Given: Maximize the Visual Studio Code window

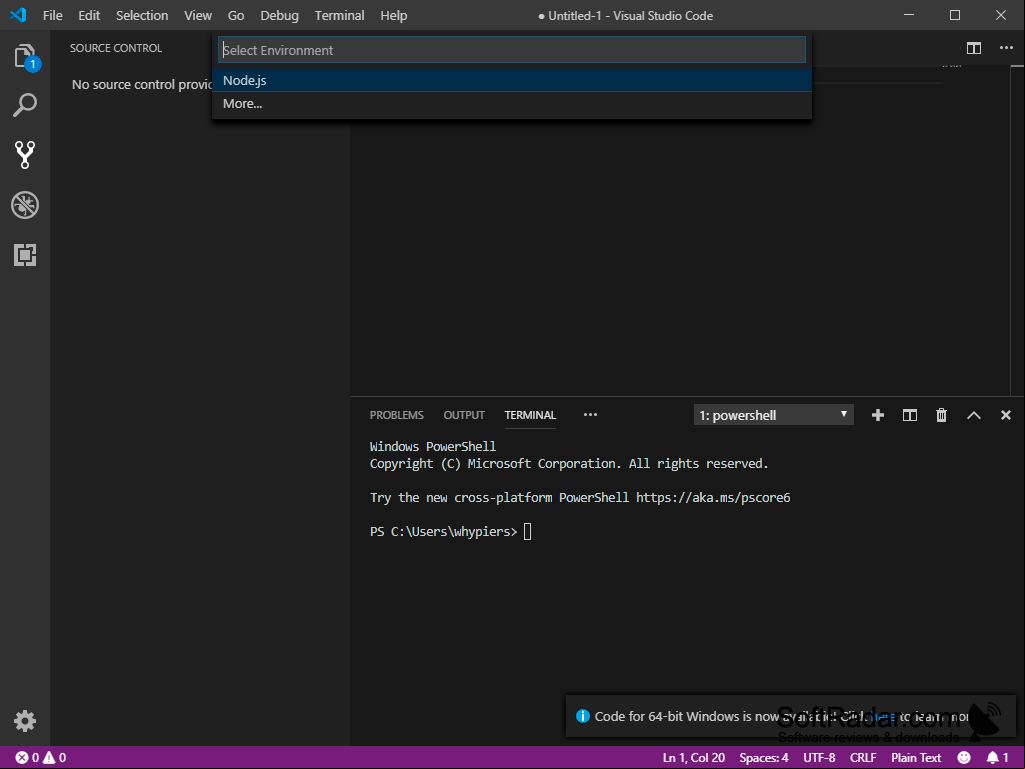Looking at the screenshot, I should pos(955,15).
